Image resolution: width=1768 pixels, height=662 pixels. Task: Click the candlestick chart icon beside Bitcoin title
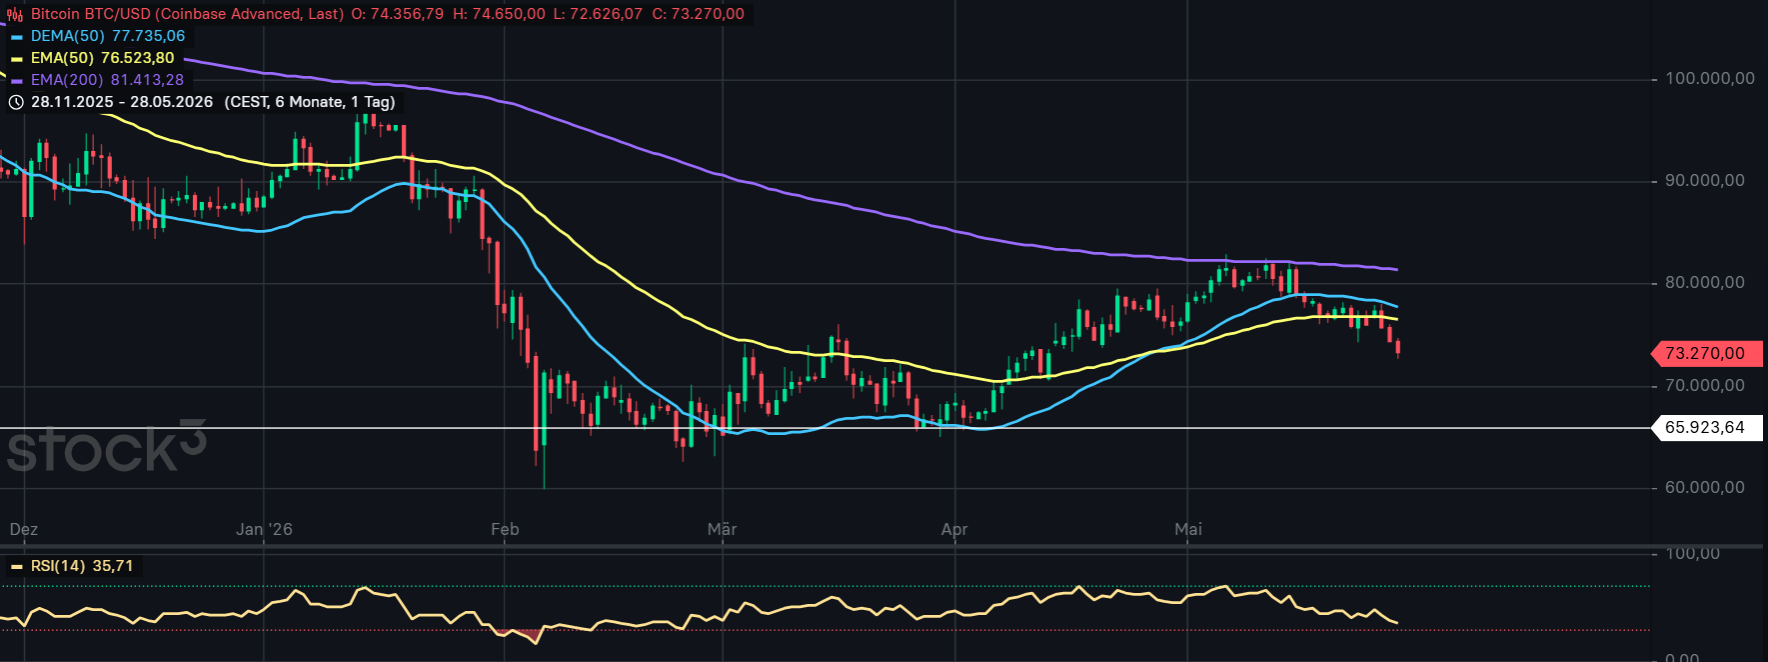(15, 14)
